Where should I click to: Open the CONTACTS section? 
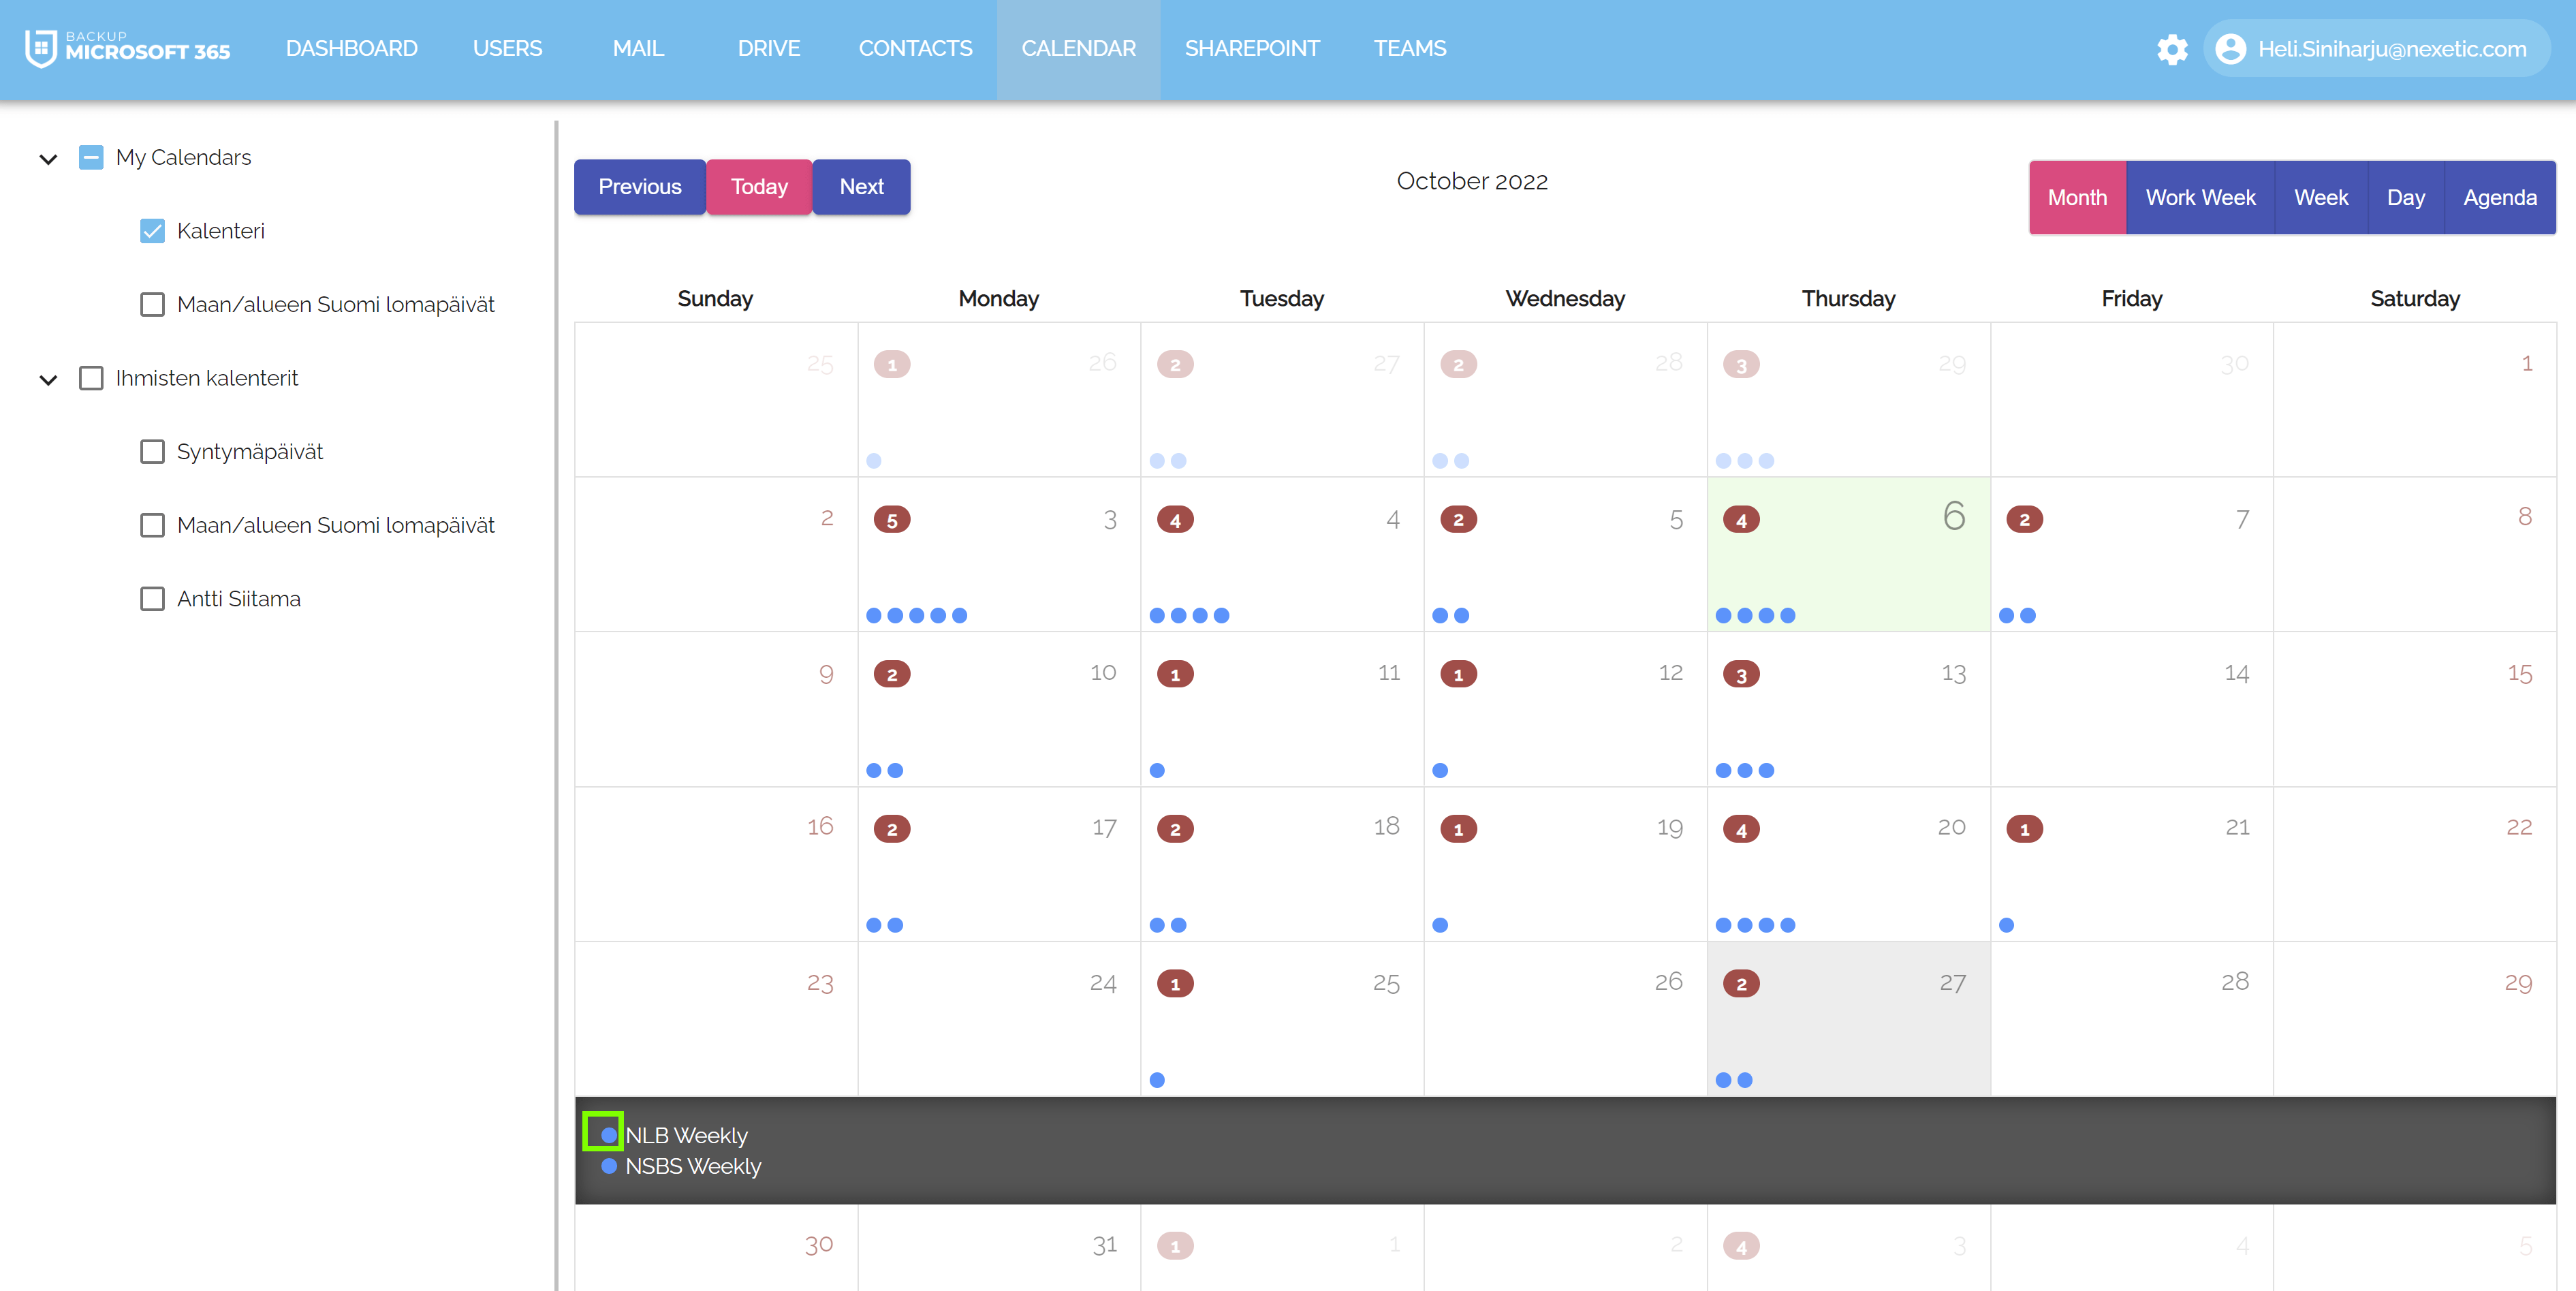point(915,48)
